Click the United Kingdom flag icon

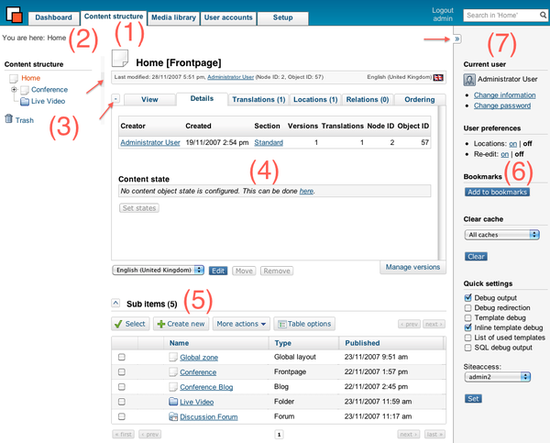tap(438, 78)
